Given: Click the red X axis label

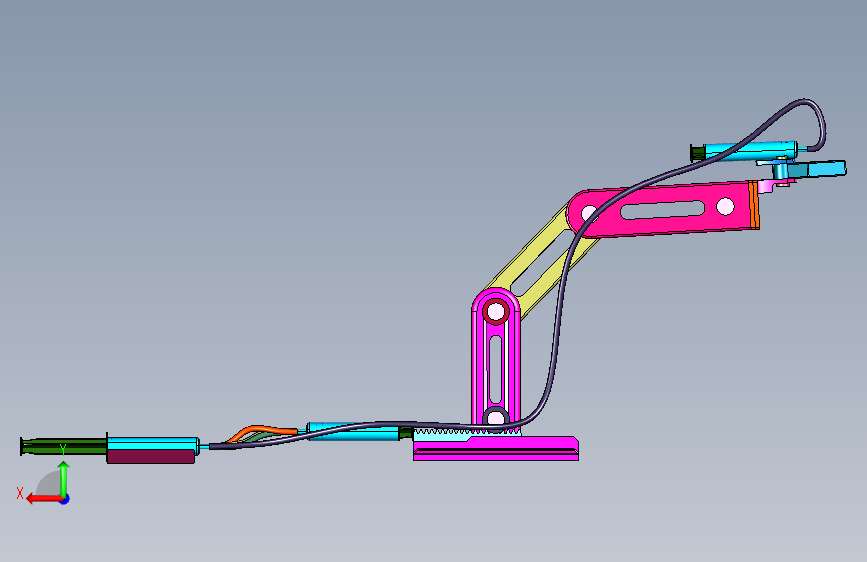Looking at the screenshot, I should 20,493.
